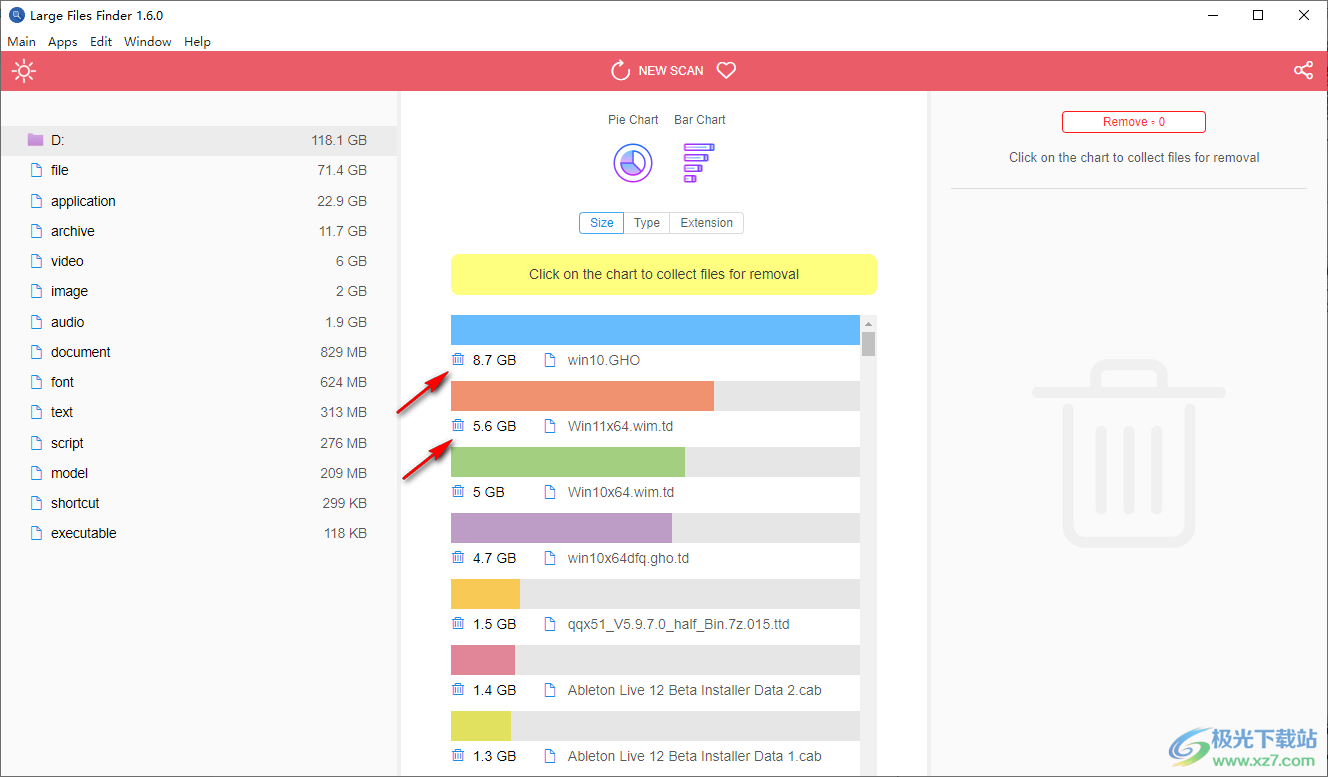Click the Remove - 0 button
The image size is (1328, 777).
tap(1134, 122)
